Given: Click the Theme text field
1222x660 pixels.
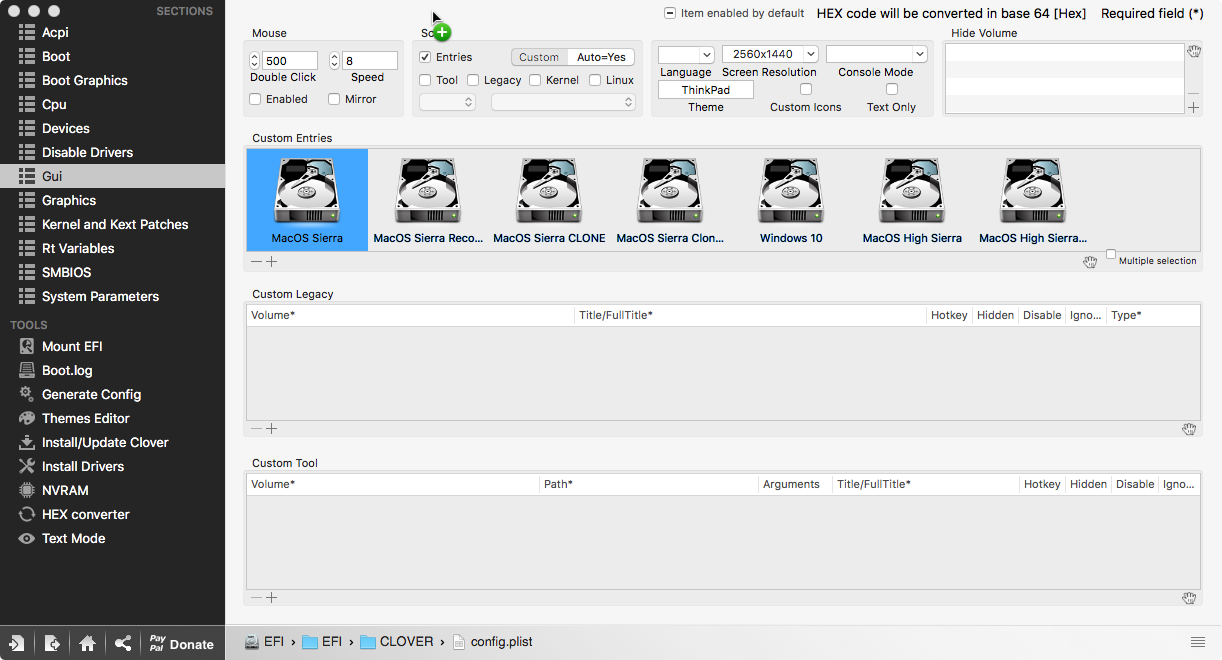Looking at the screenshot, I should click(x=706, y=90).
